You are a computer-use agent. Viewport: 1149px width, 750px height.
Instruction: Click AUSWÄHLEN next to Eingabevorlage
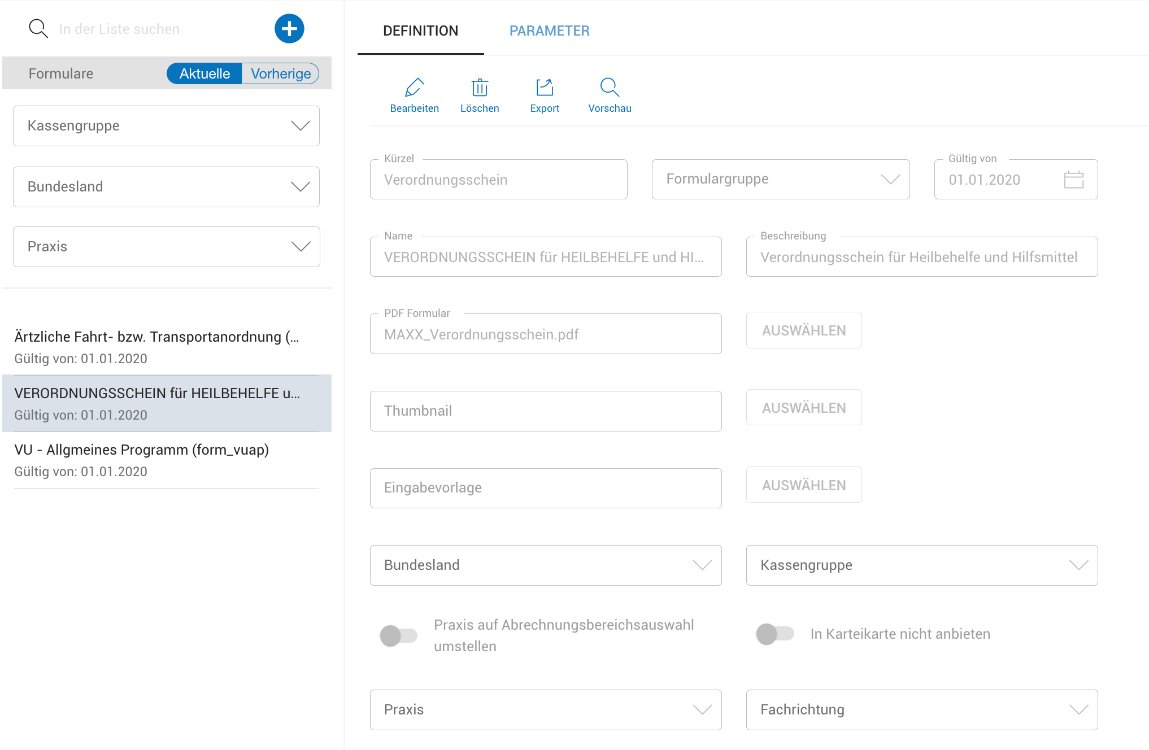click(x=804, y=485)
